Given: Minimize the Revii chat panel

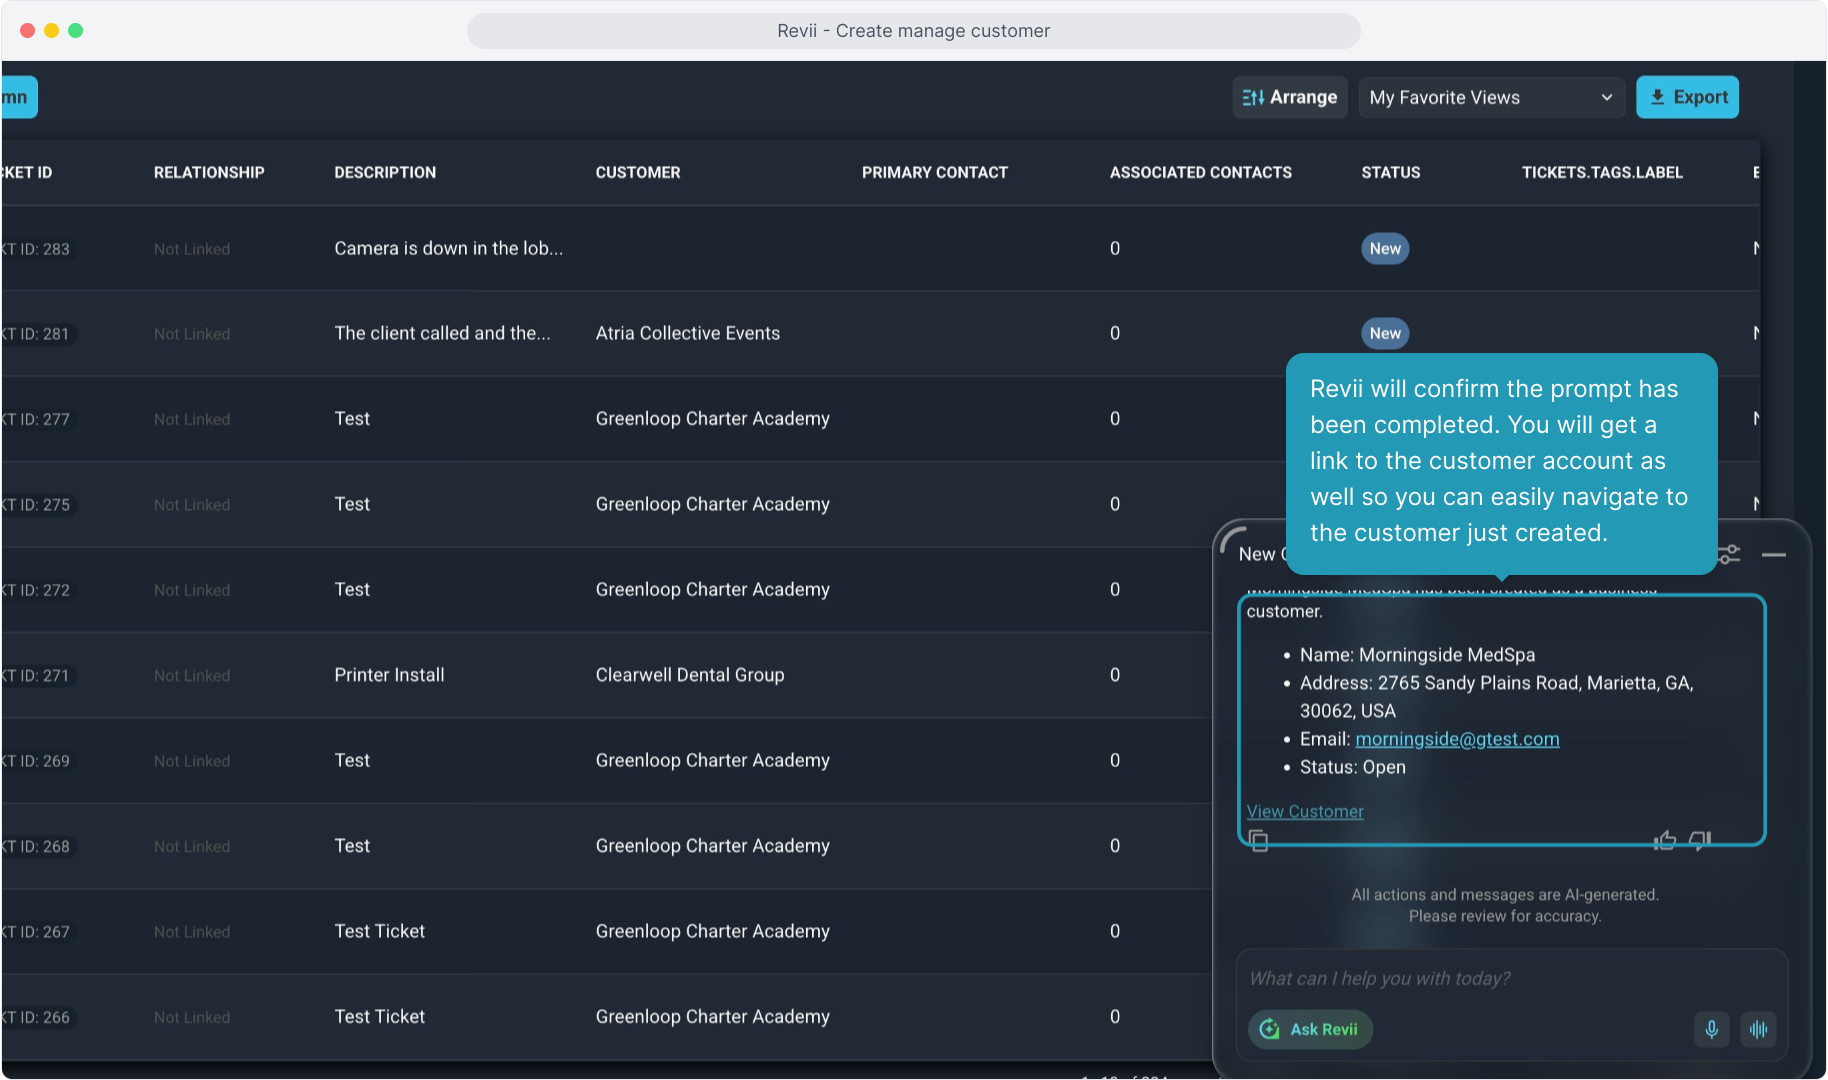Looking at the screenshot, I should (x=1774, y=555).
